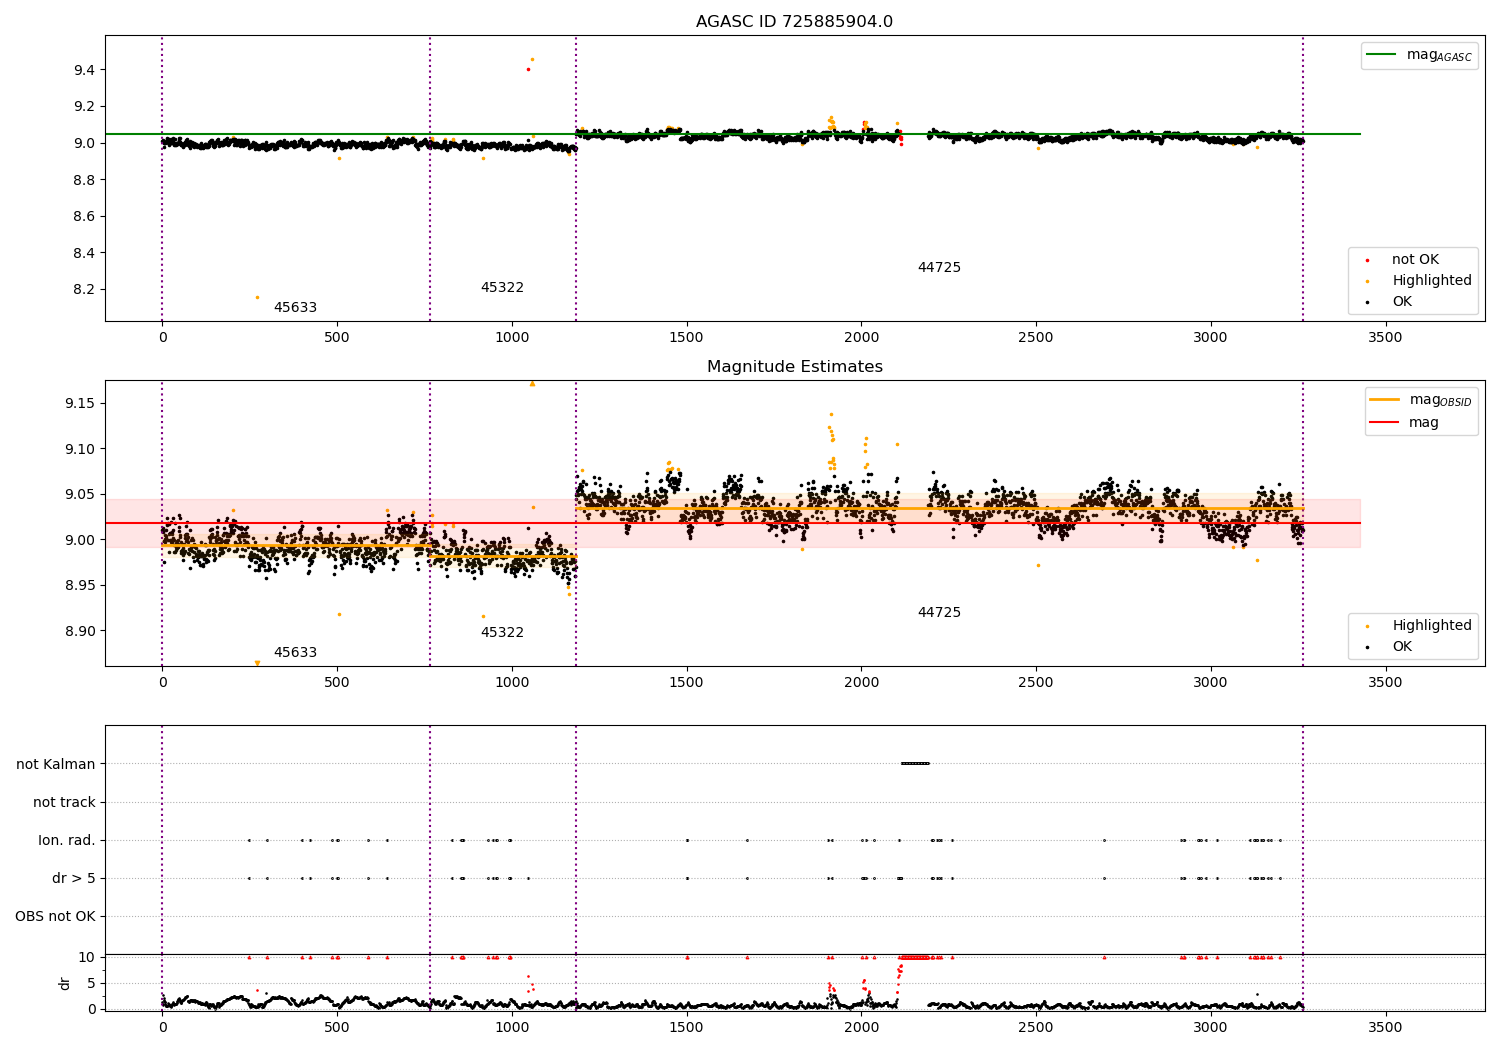Screen dimensions: 1500x1050
Task: Click the 'OBS not OK' row label
Action: 55,916
